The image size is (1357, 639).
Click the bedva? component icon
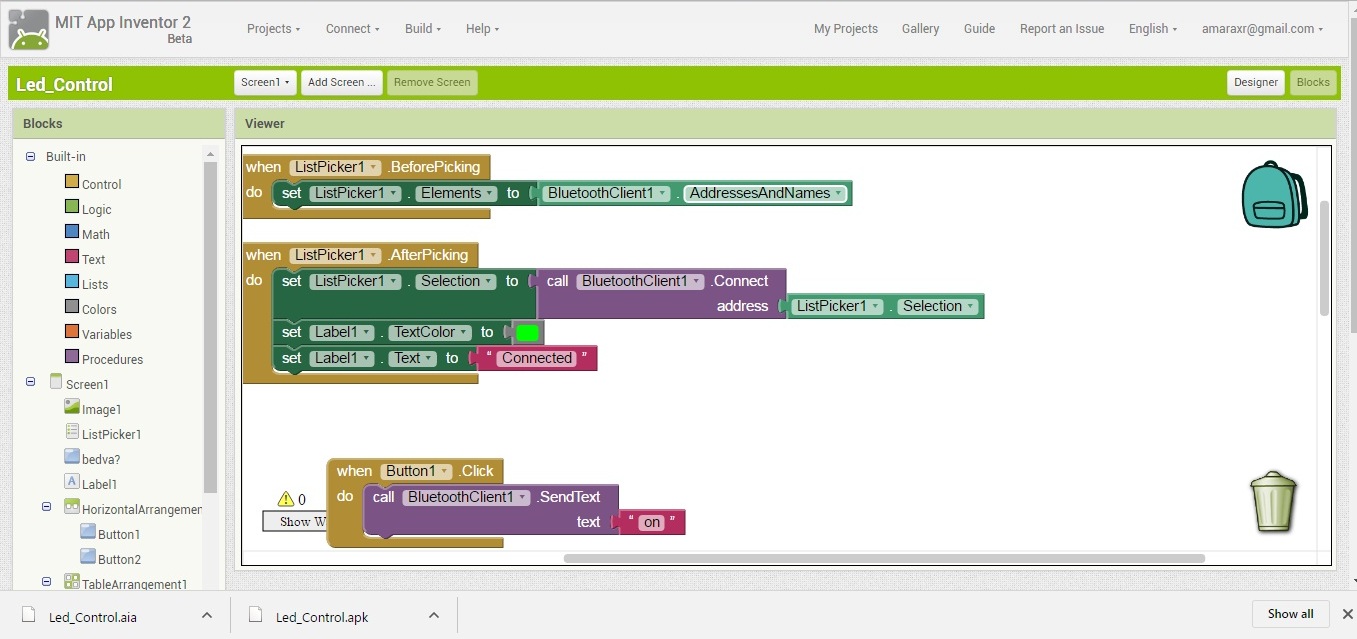pyautogui.click(x=72, y=457)
